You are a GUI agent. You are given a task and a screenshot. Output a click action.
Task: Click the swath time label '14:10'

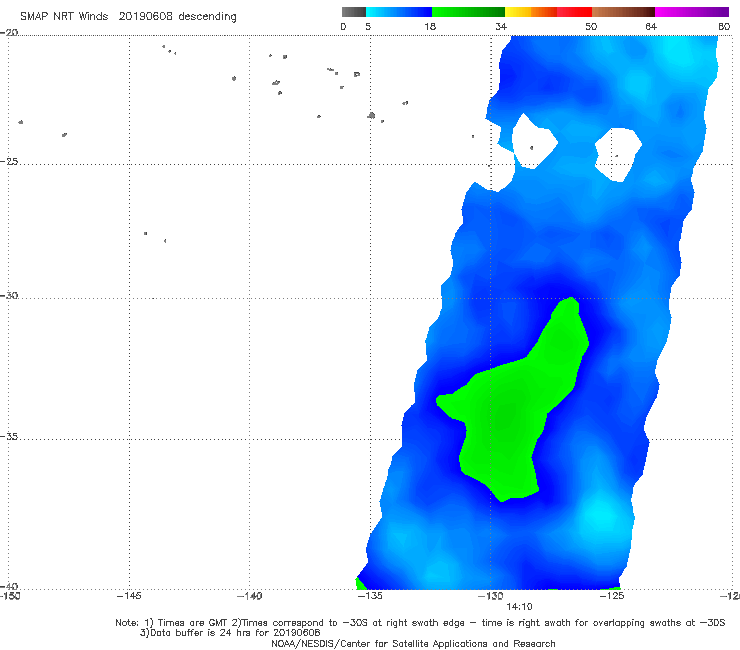tap(519, 607)
